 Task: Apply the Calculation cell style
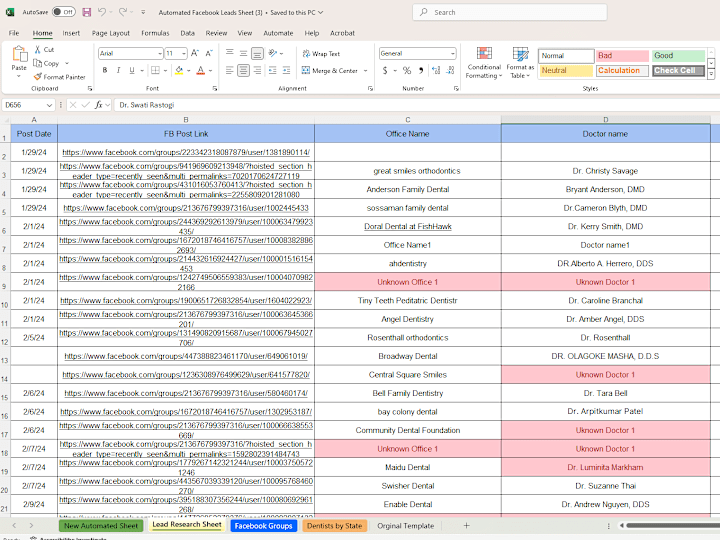[623, 71]
